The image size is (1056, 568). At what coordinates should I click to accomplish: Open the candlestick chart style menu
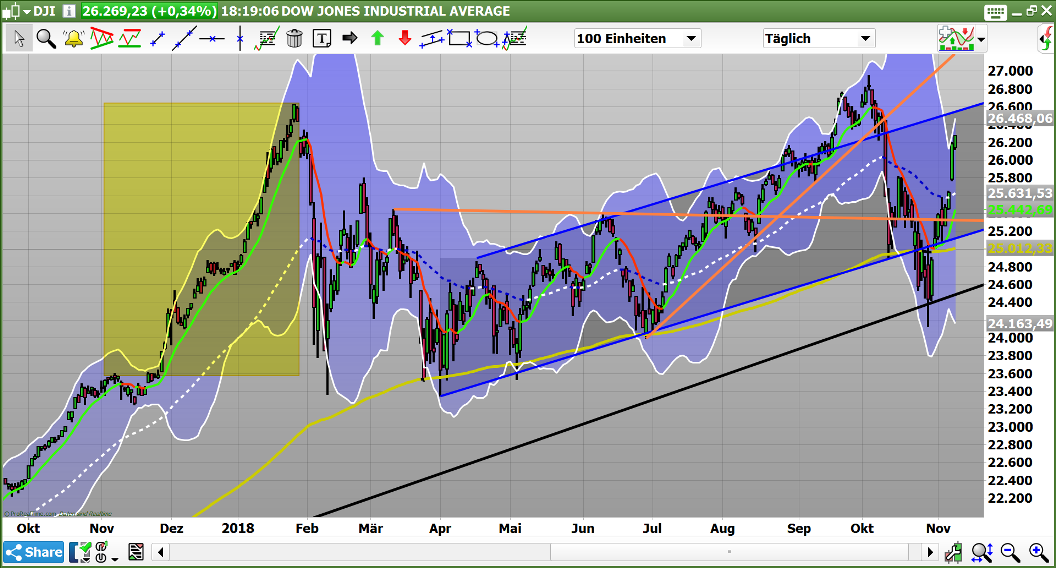(x=16, y=11)
